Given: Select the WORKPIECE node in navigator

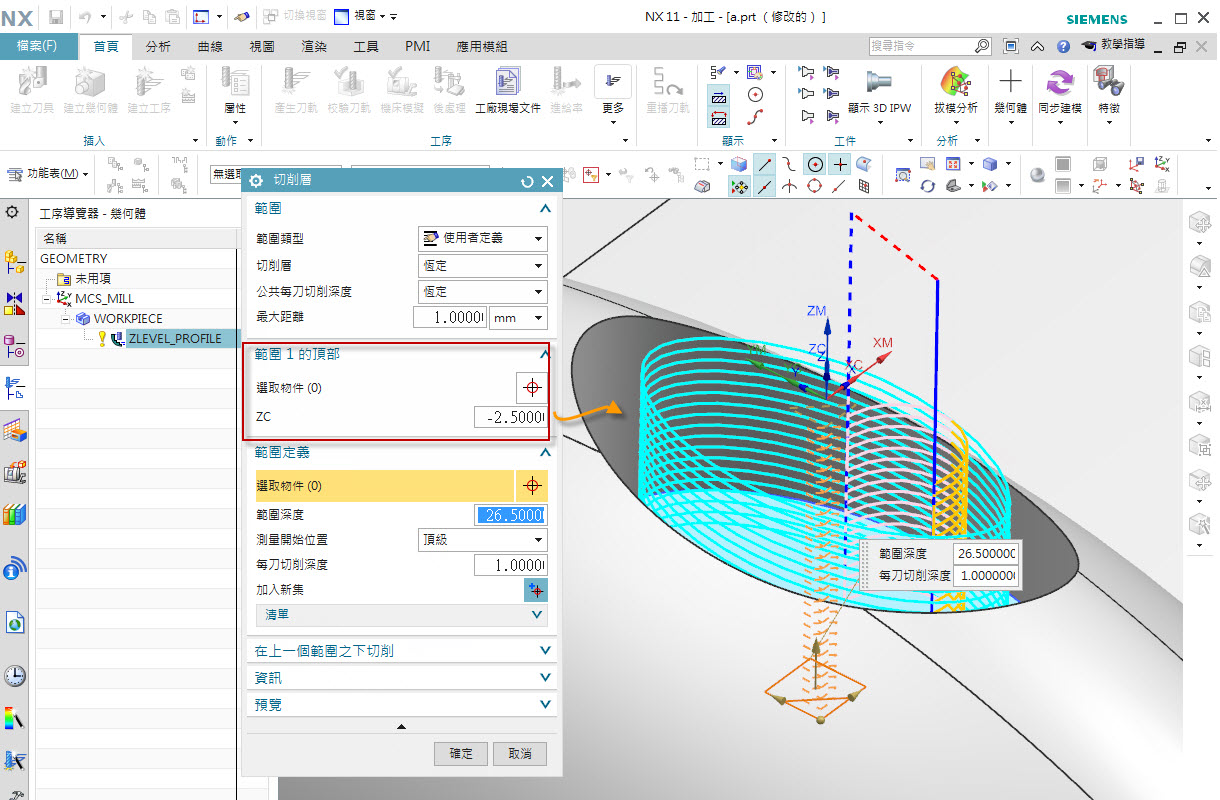Looking at the screenshot, I should point(128,318).
